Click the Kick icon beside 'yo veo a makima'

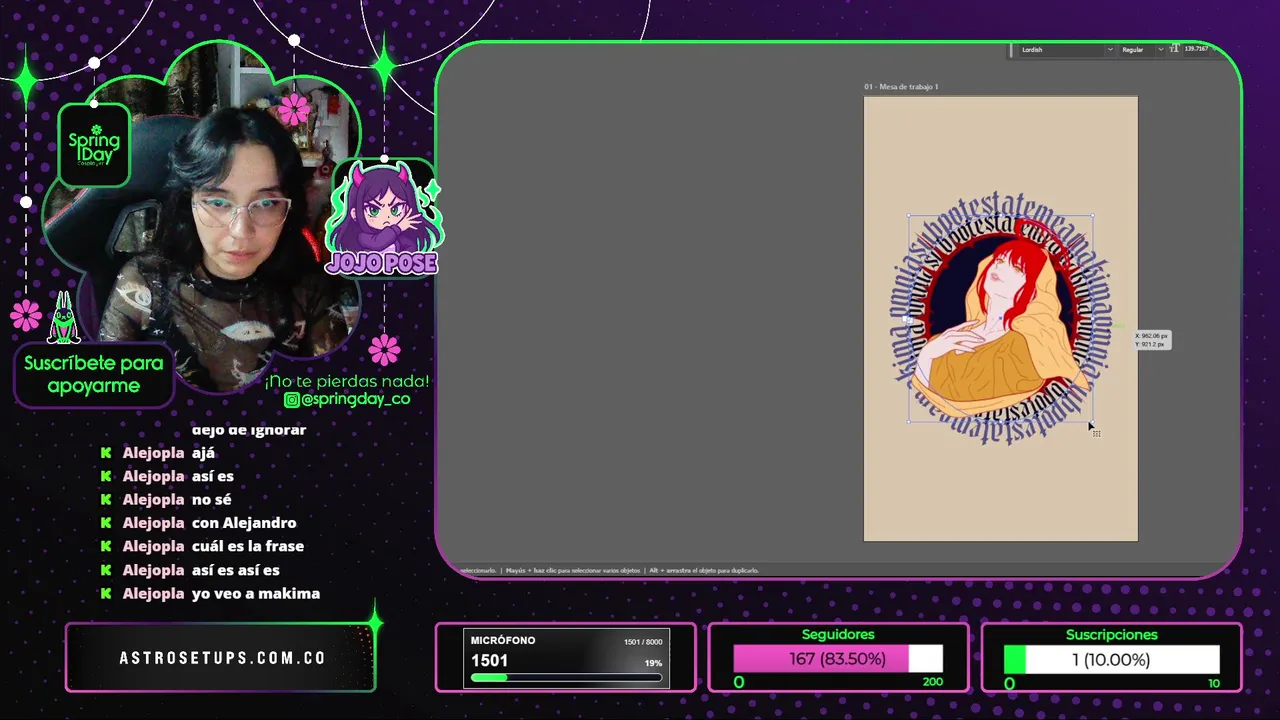tap(106, 594)
